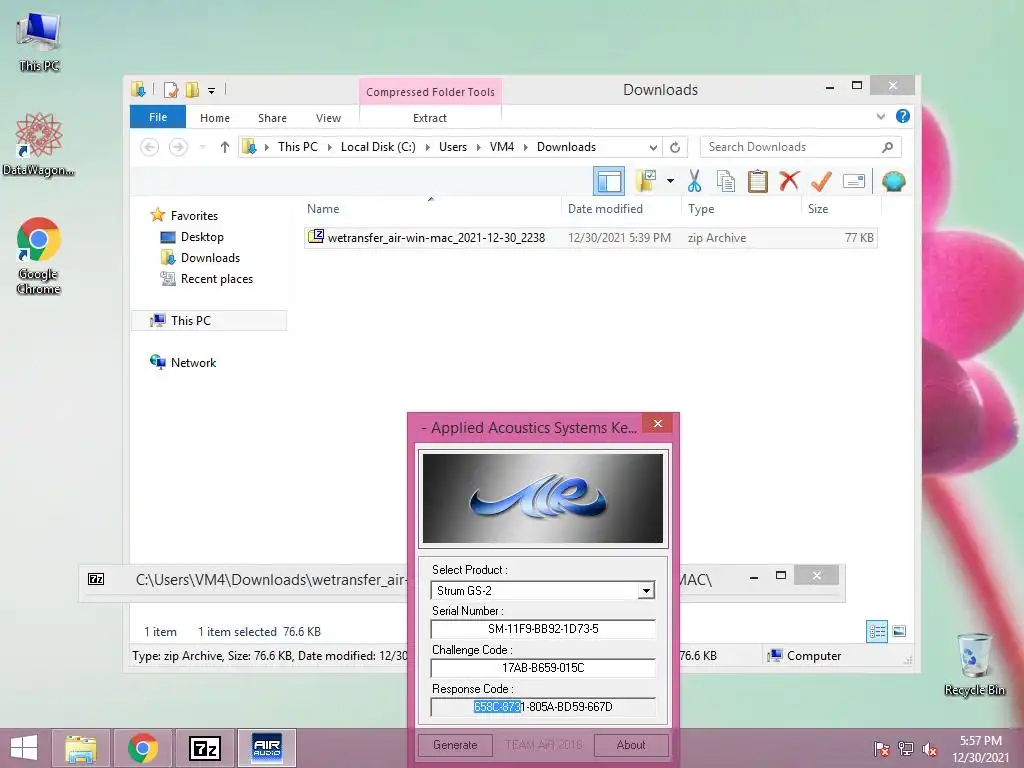1024x768 pixels.
Task: Click Users in the address breadcrumb
Action: tap(453, 147)
